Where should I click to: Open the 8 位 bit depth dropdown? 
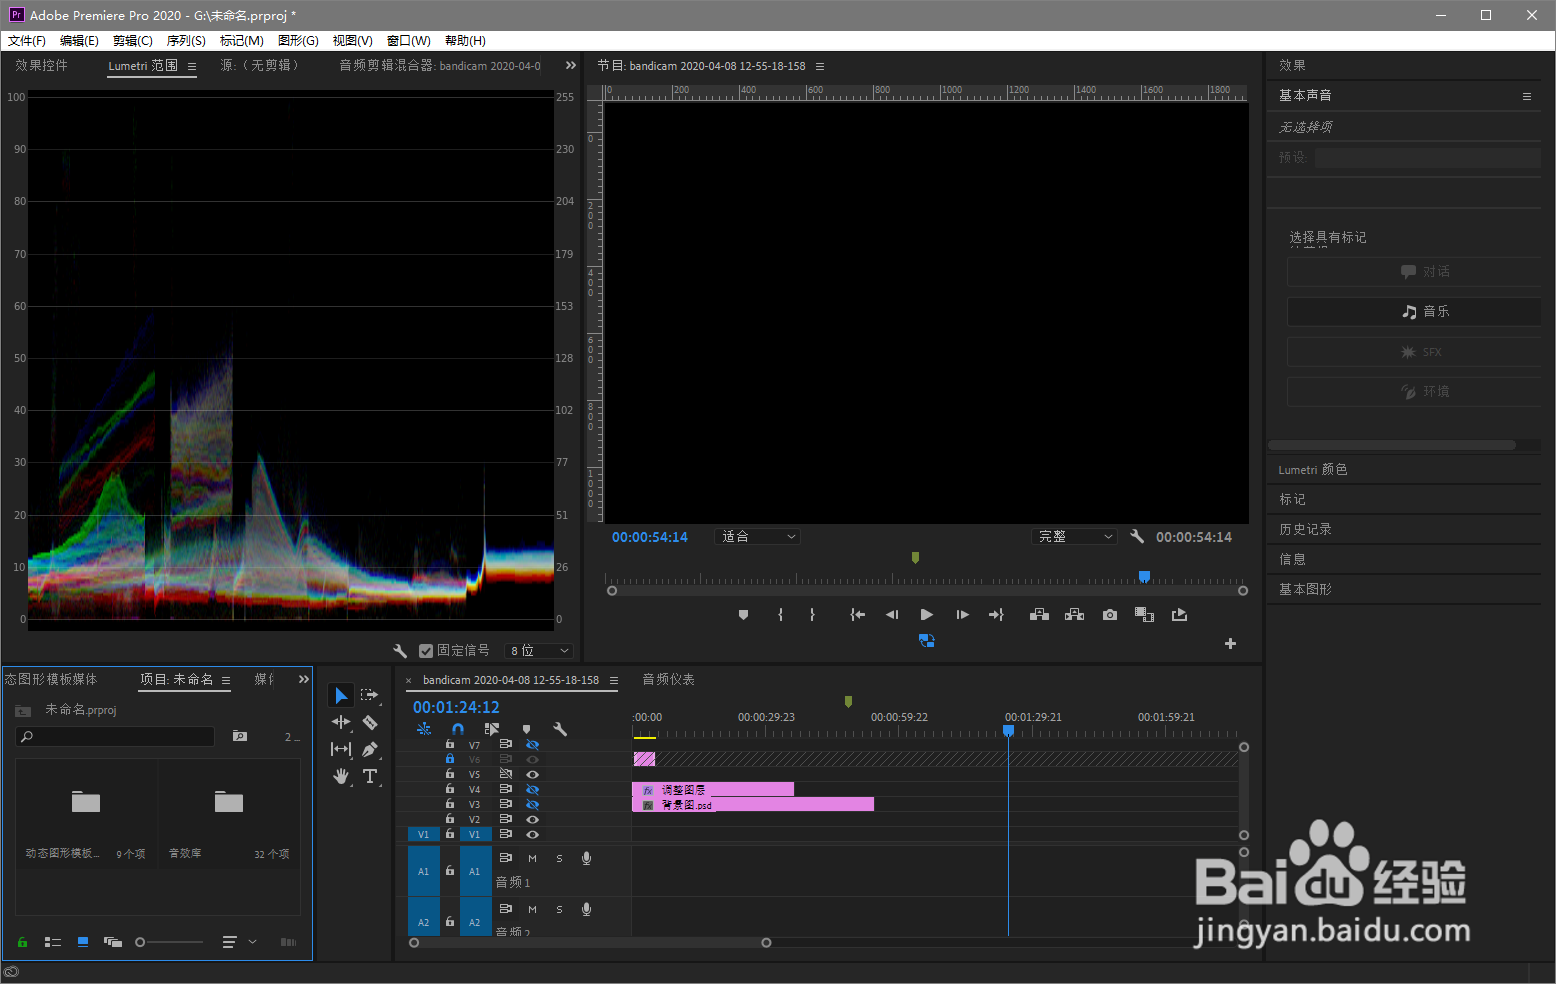click(x=539, y=651)
